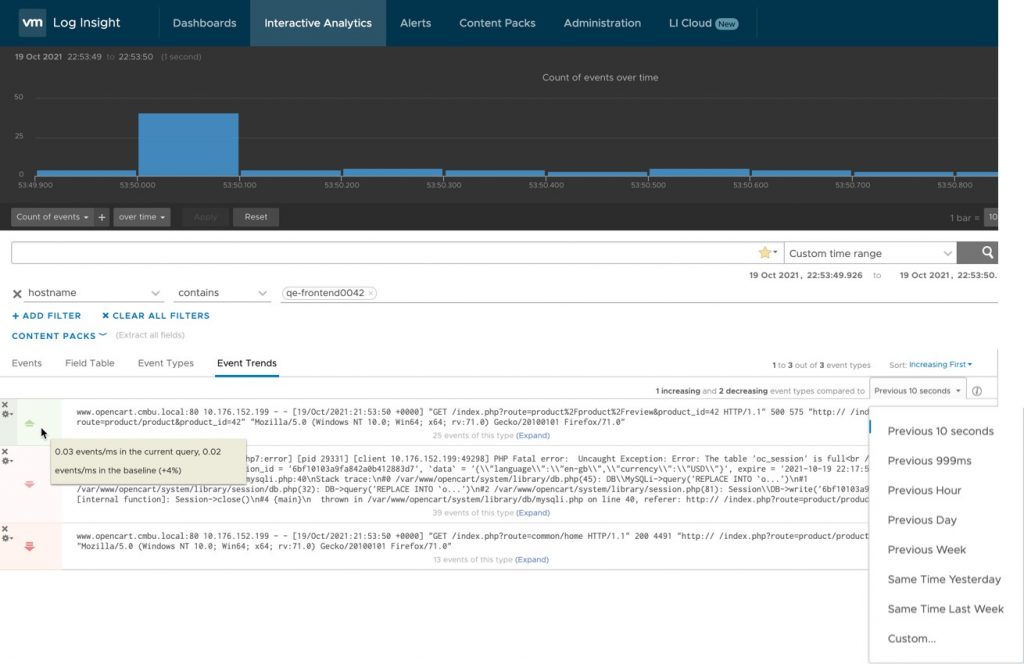
Task: Switch to the Field Table tab
Action: click(89, 363)
